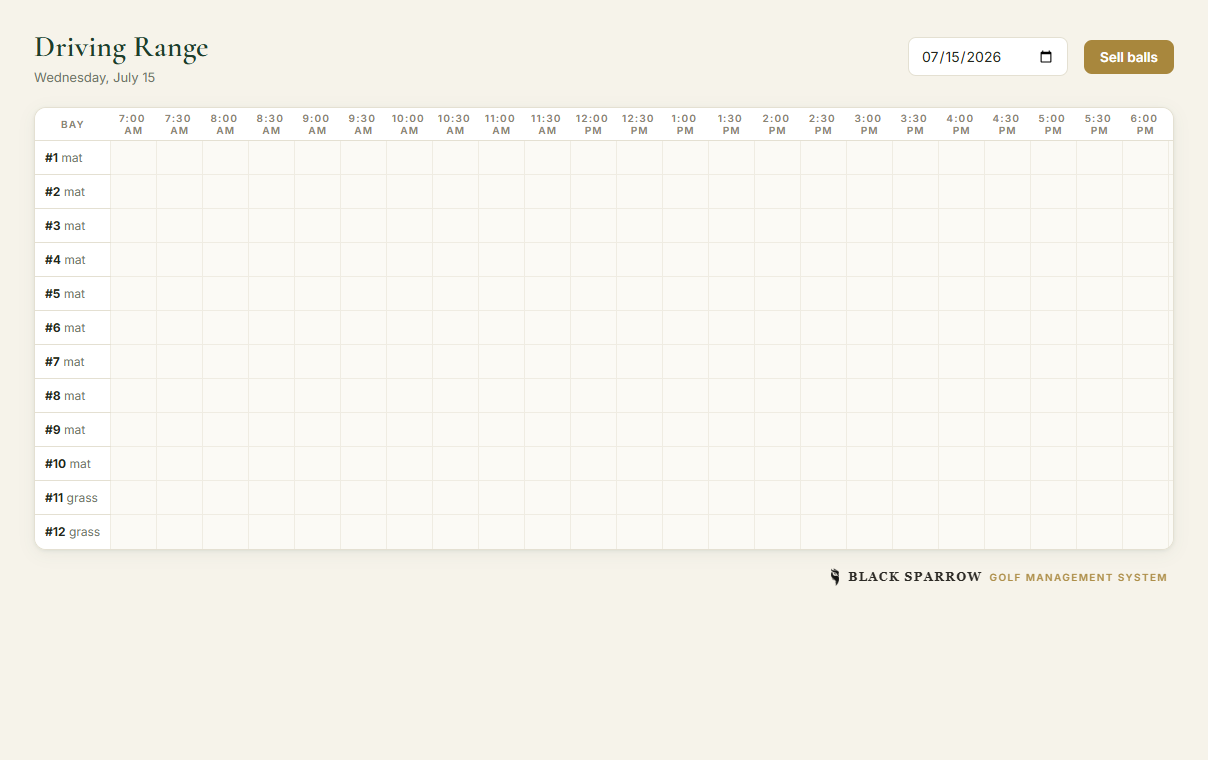Click the 1:30 PM column header
The width and height of the screenshot is (1208, 760).
(732, 124)
